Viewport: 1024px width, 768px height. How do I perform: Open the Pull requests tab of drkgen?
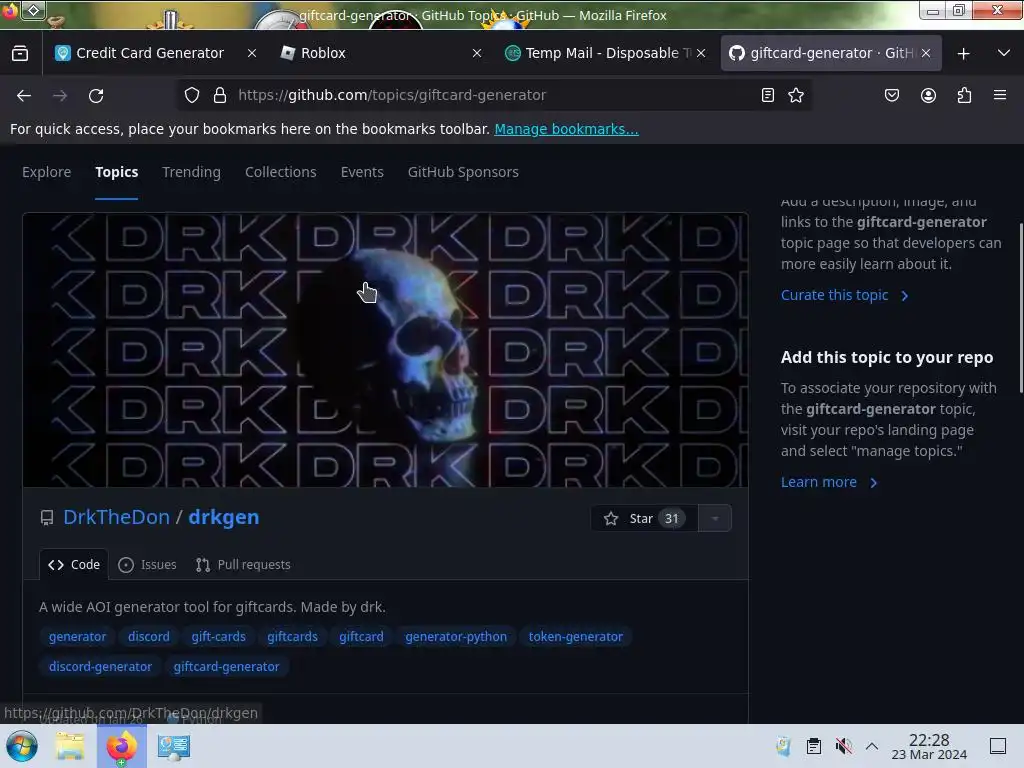pyautogui.click(x=243, y=565)
